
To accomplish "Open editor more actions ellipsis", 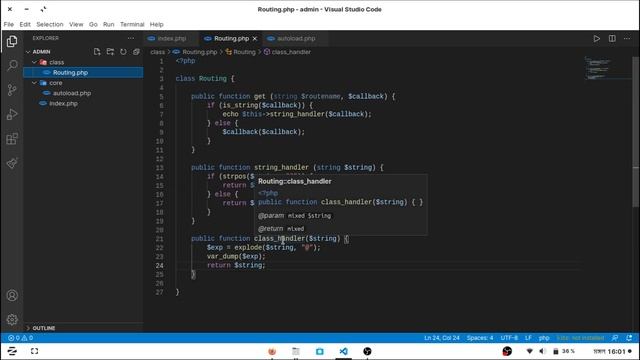I will click(627, 38).
